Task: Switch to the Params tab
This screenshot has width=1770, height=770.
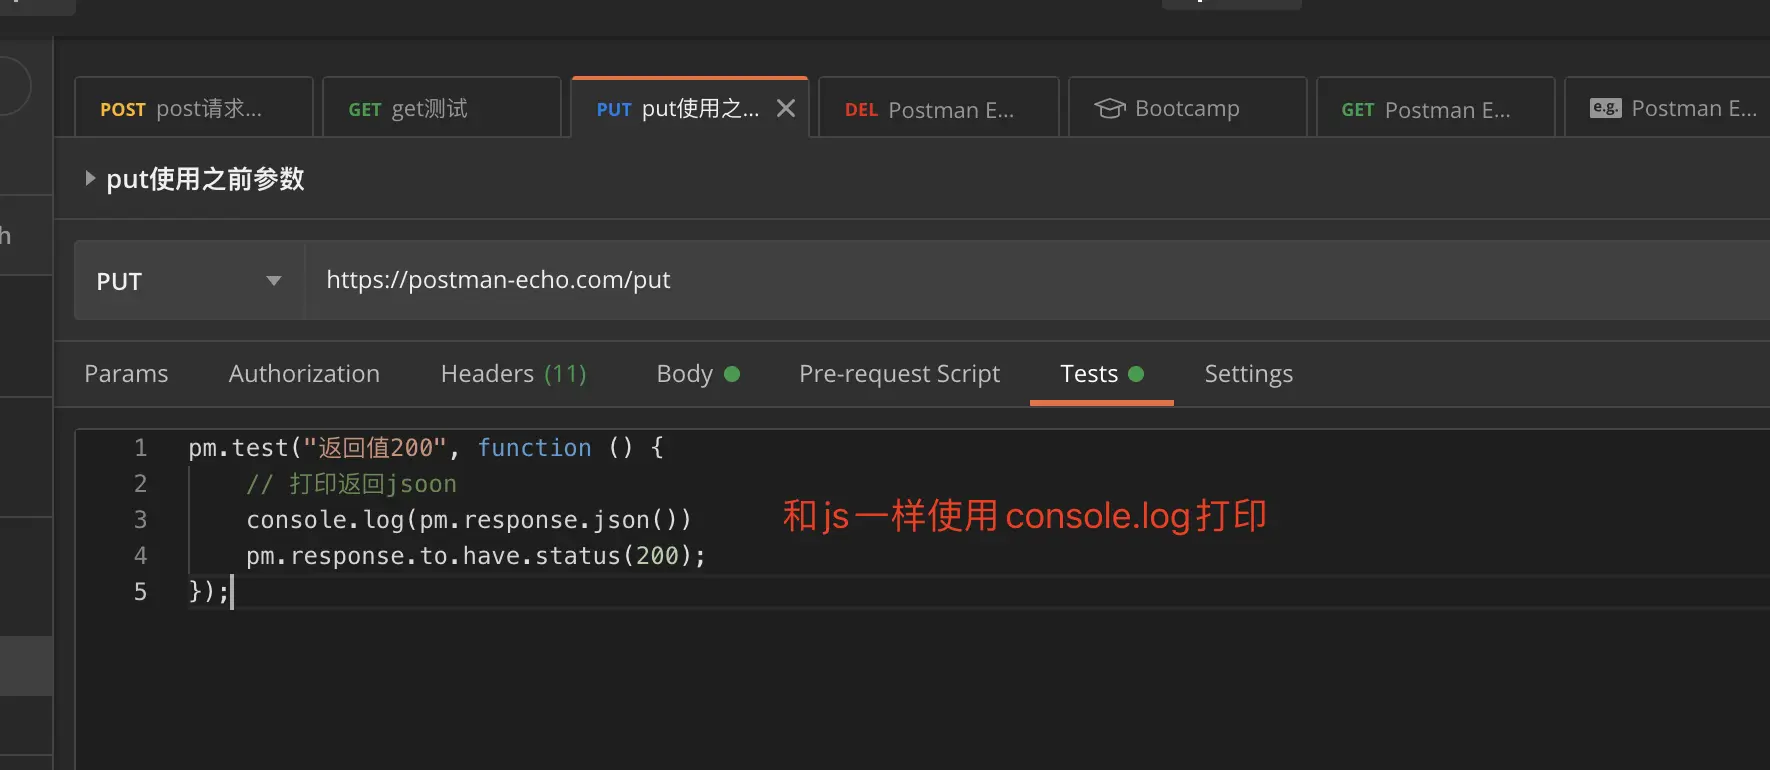Action: coord(126,374)
